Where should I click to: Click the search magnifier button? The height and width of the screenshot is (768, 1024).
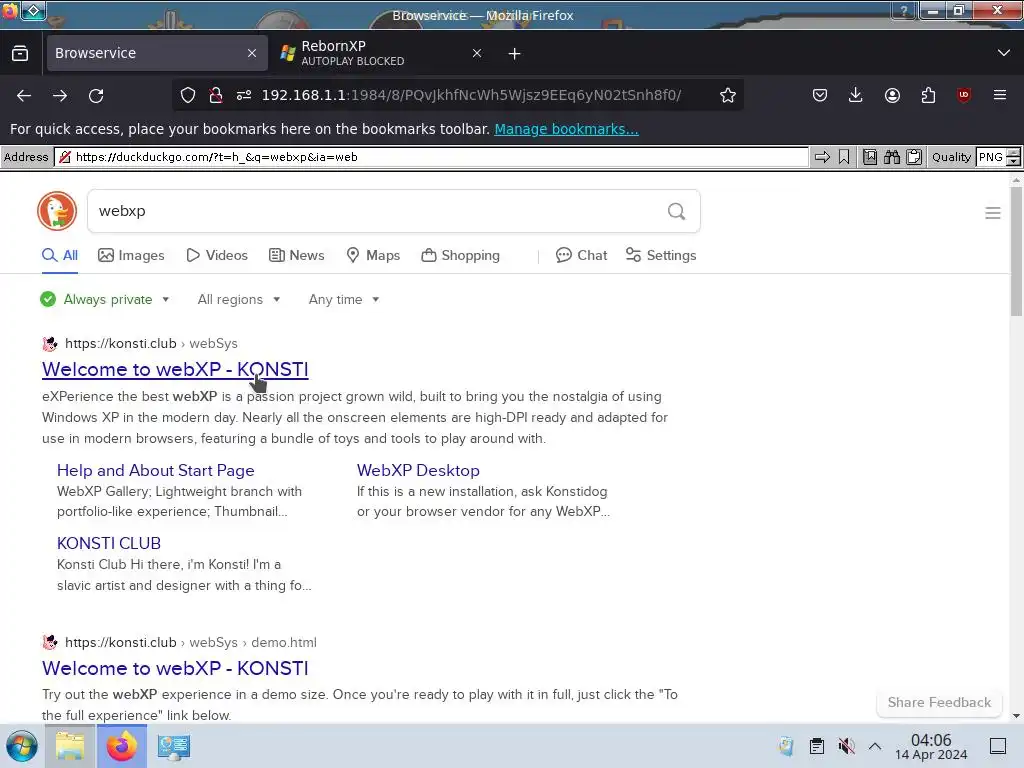(677, 211)
